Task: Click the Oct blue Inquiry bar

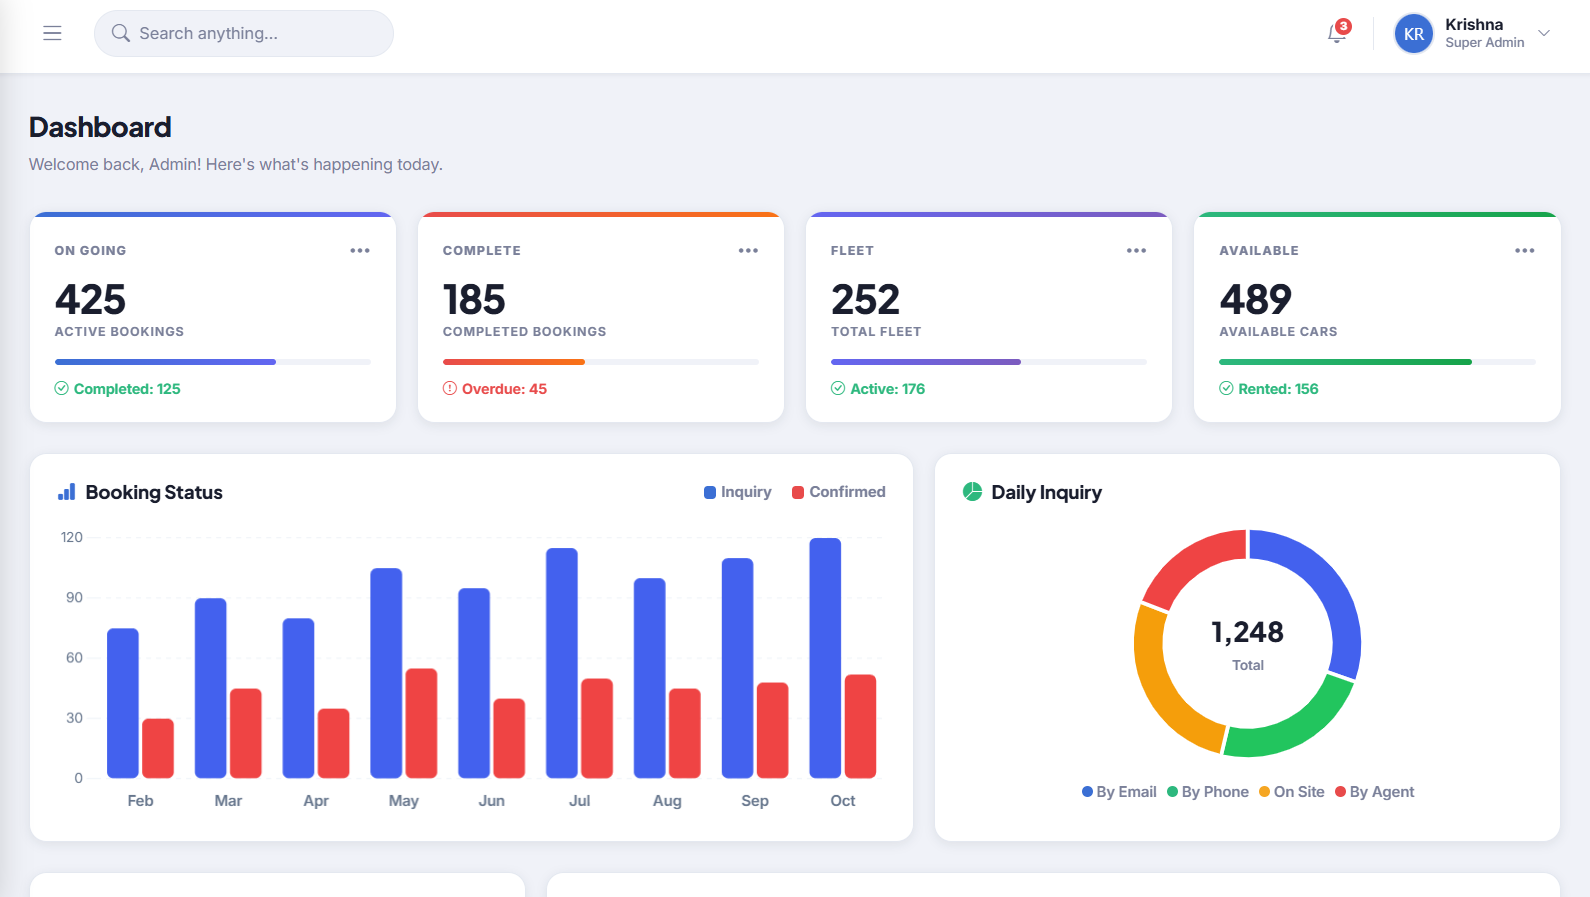Action: 825,658
